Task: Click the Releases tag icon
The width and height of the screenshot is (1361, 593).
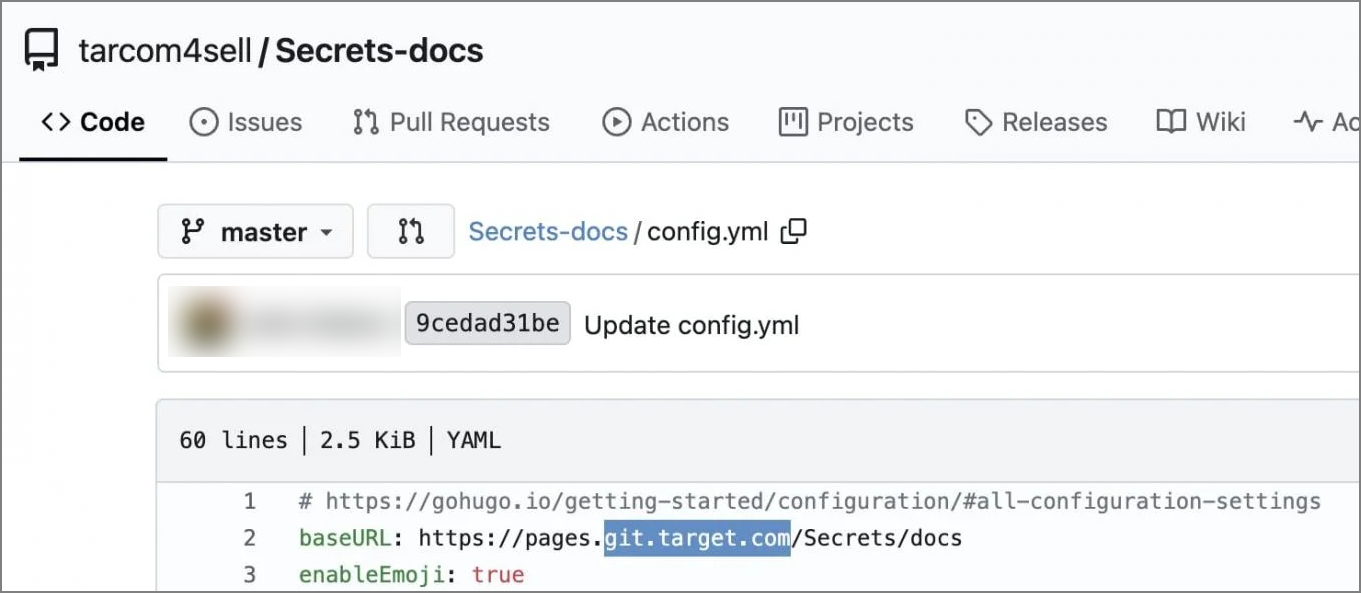Action: [x=977, y=121]
